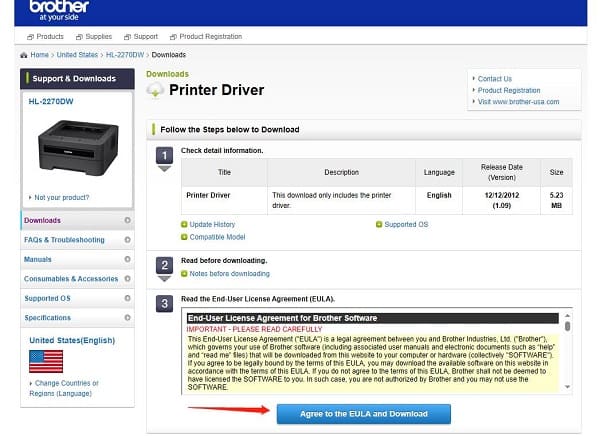Open Visit www.brother-usa.com link

pos(518,102)
